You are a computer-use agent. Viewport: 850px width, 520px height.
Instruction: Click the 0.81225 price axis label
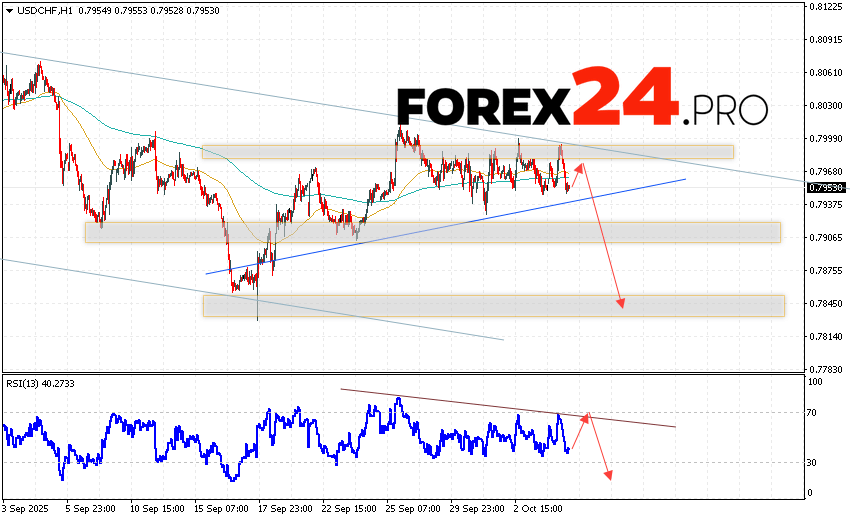[826, 7]
